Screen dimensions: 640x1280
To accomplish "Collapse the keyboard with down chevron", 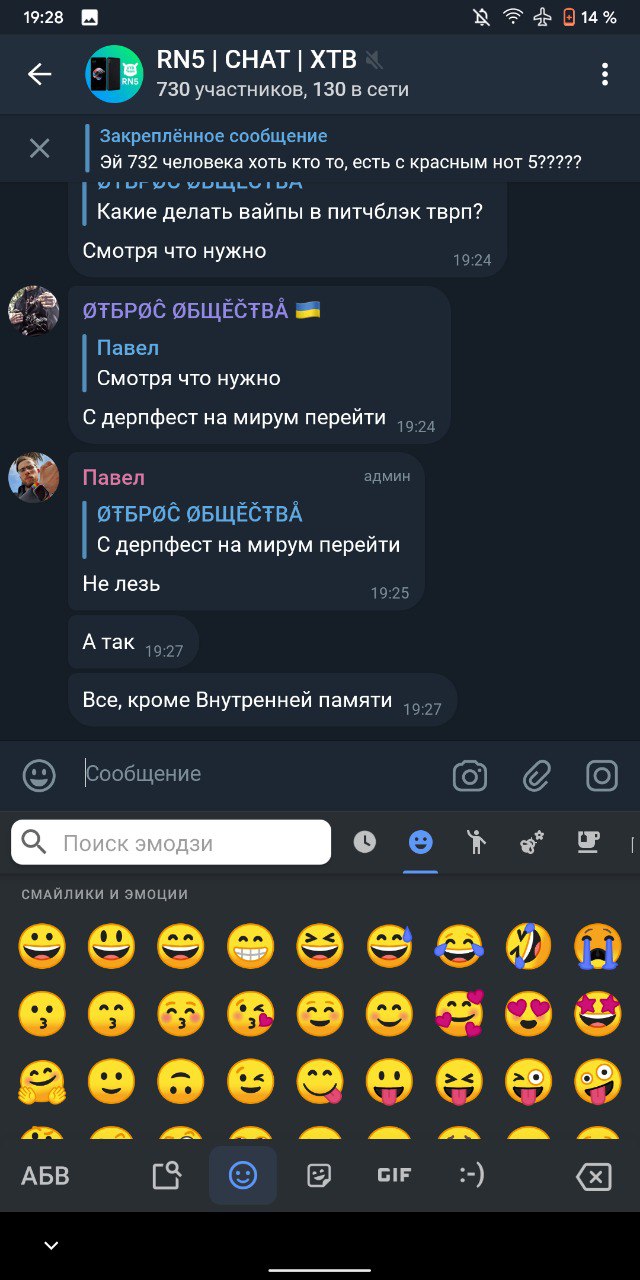I will pos(51,1246).
